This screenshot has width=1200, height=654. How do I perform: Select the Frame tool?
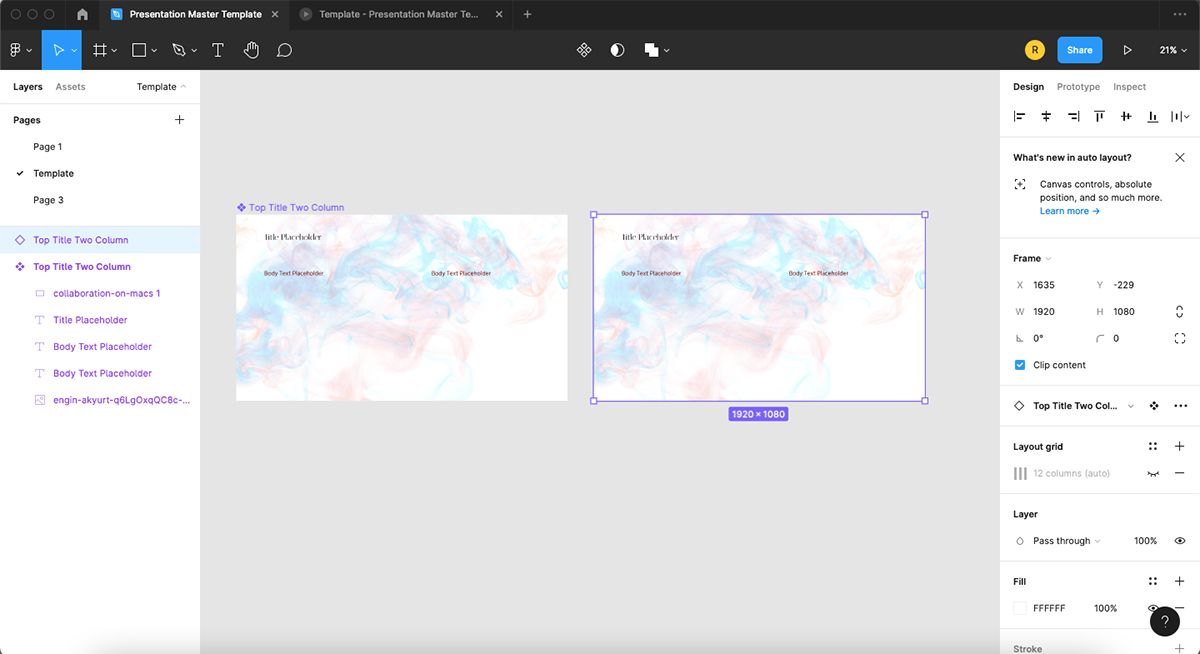[100, 49]
